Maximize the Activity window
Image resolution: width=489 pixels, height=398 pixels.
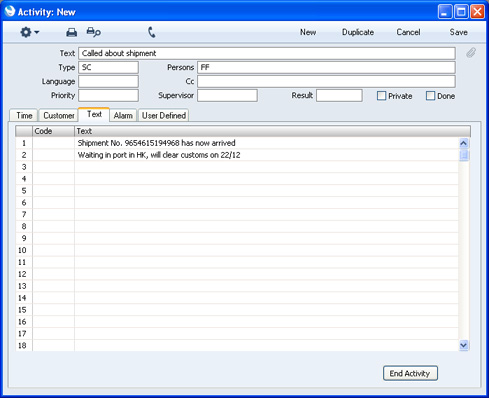461,12
